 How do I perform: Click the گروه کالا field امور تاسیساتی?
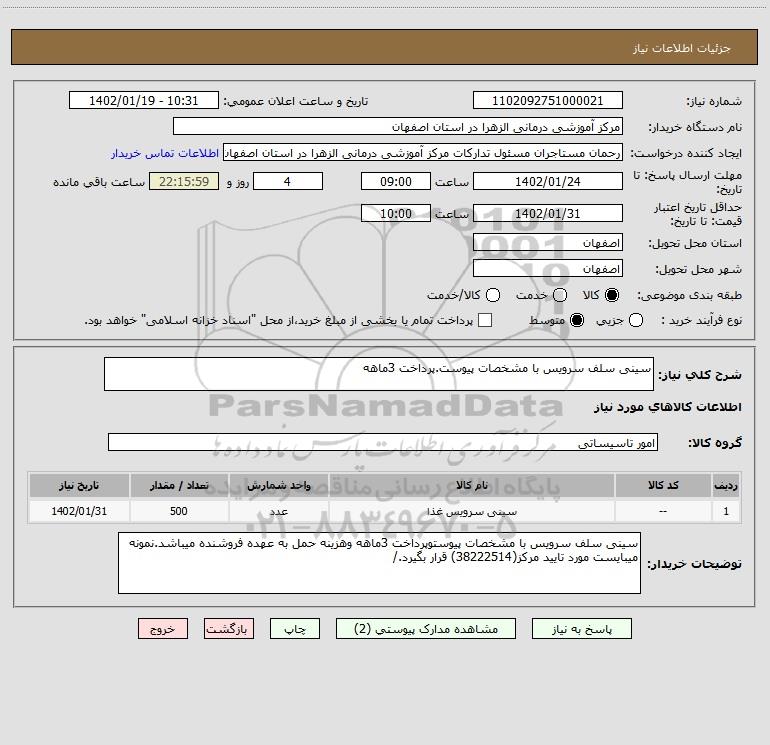[383, 442]
